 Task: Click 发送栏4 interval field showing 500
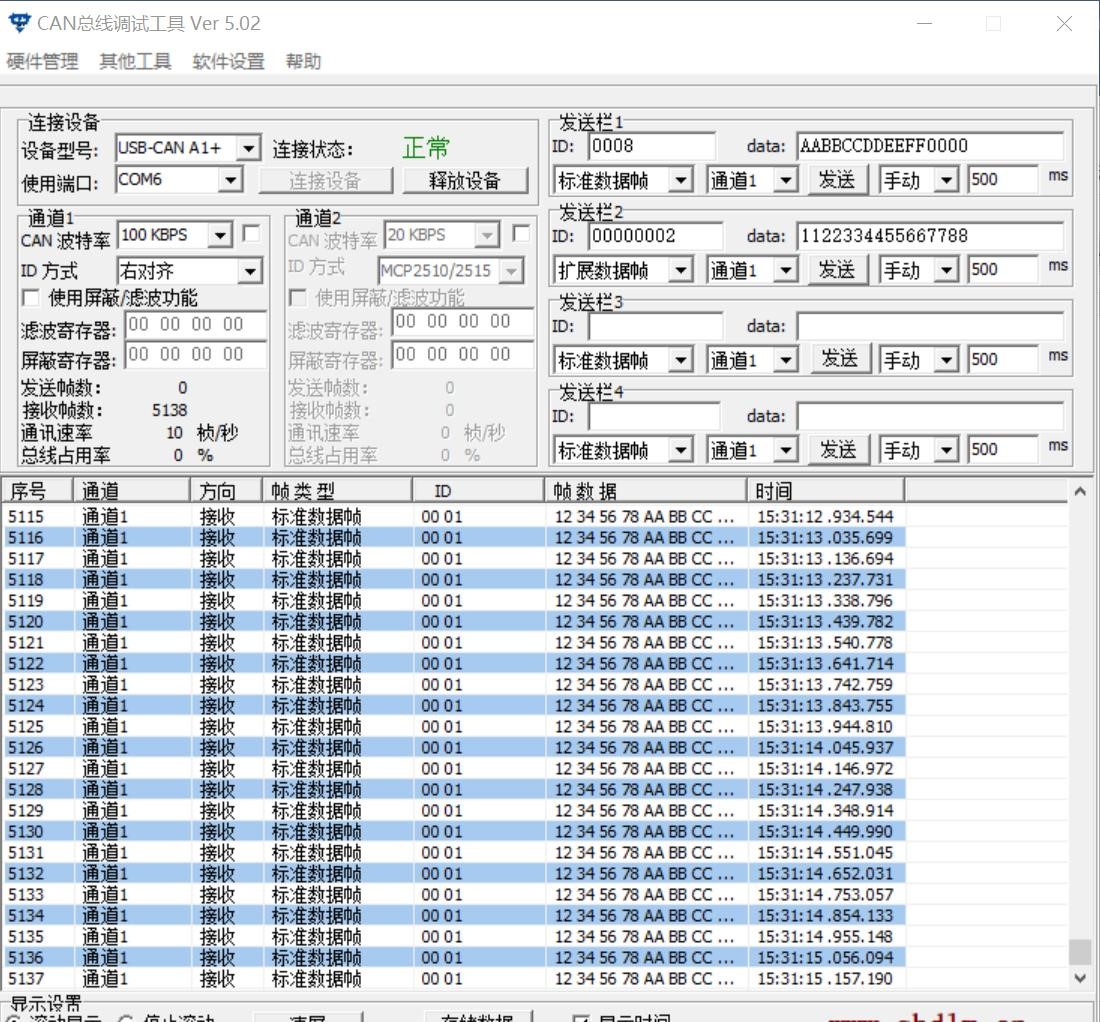coord(1002,450)
